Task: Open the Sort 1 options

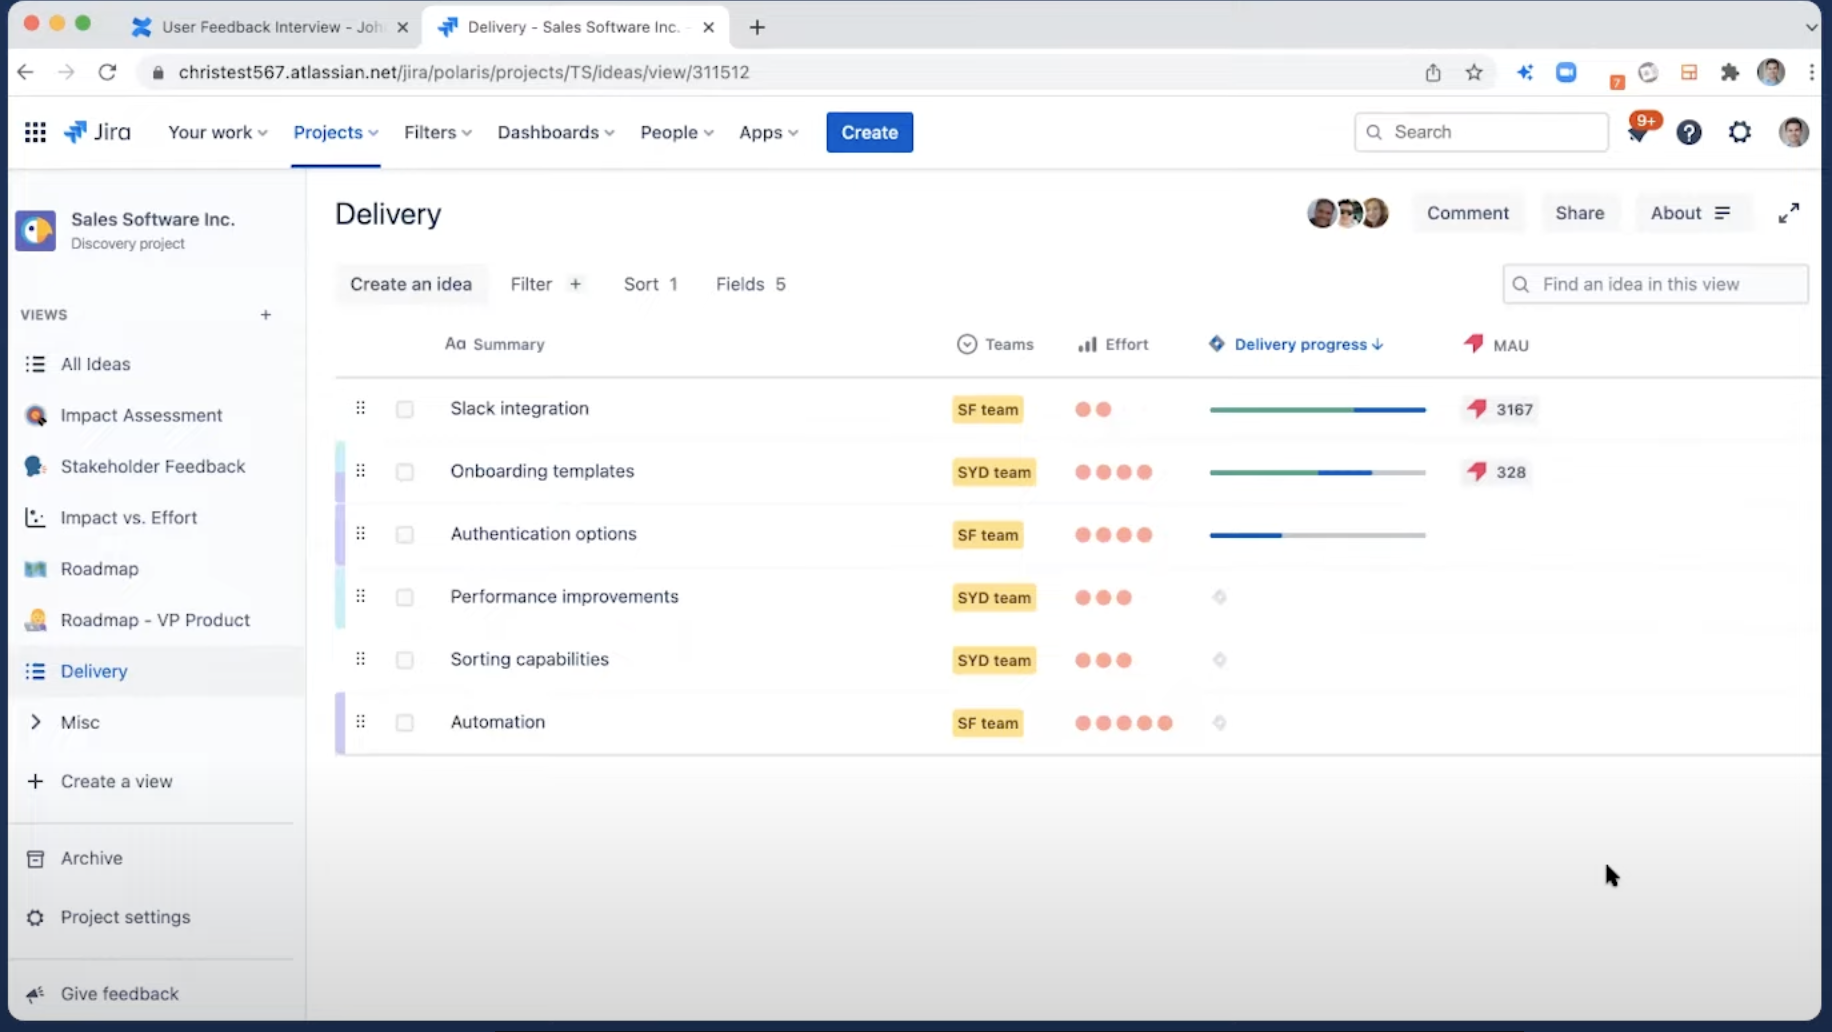Action: (651, 284)
